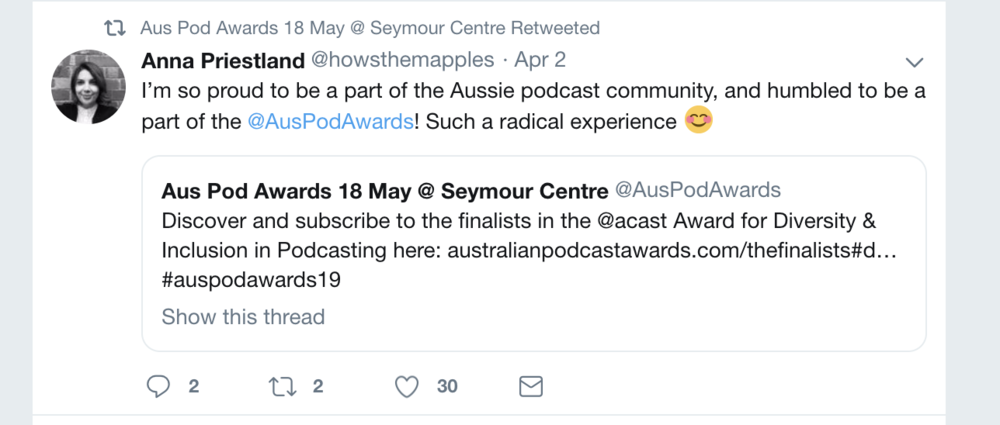Click the Anna Priestland display name
This screenshot has width=1000, height=425.
tap(224, 60)
